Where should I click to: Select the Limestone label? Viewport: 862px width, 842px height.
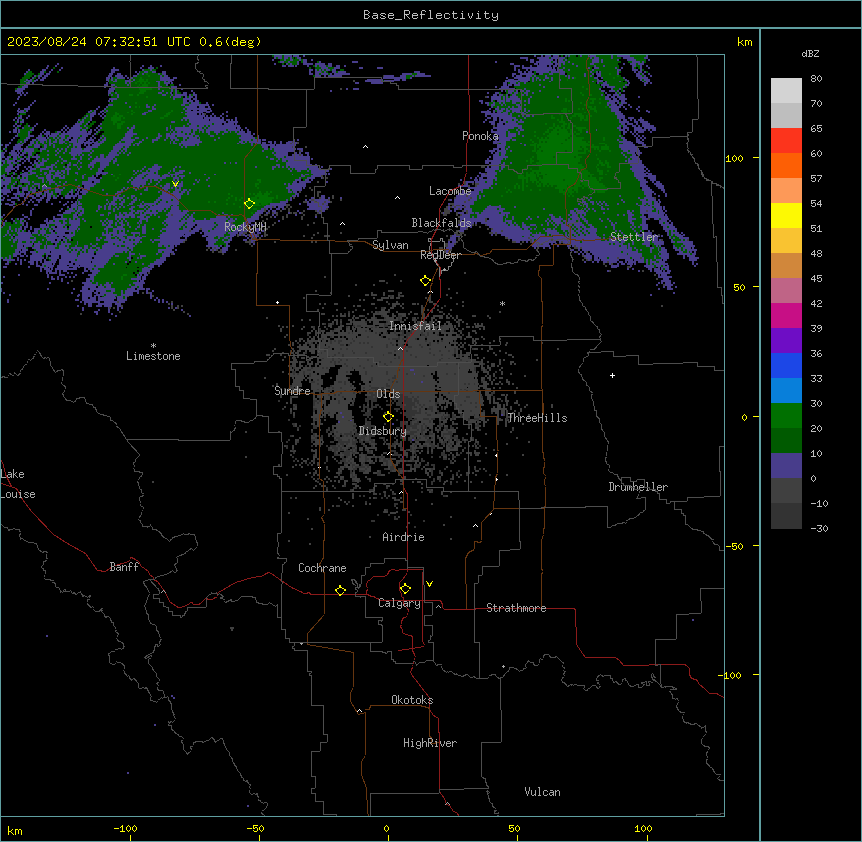153,356
